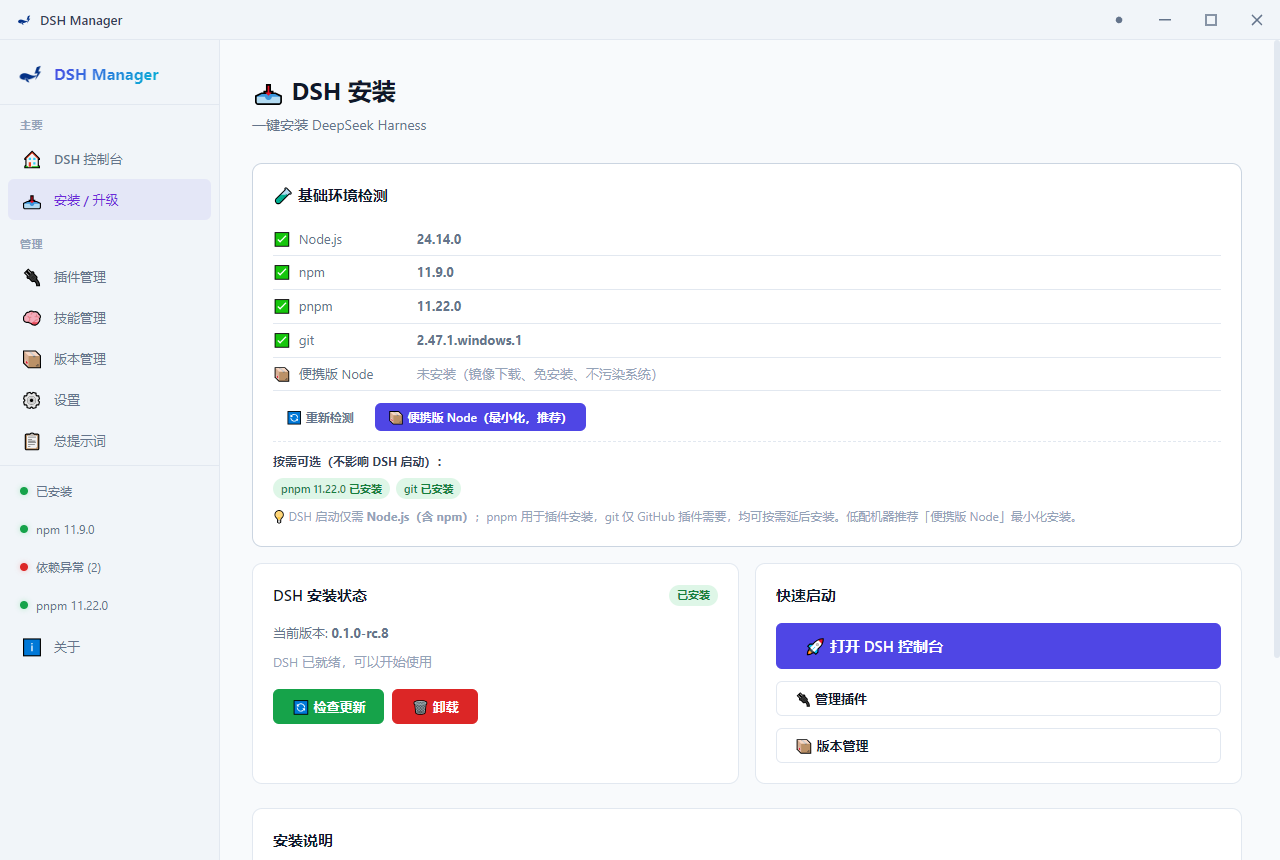Screen dimensions: 1280x860
Task: Click the 安装说明 section heading
Action: (303, 840)
